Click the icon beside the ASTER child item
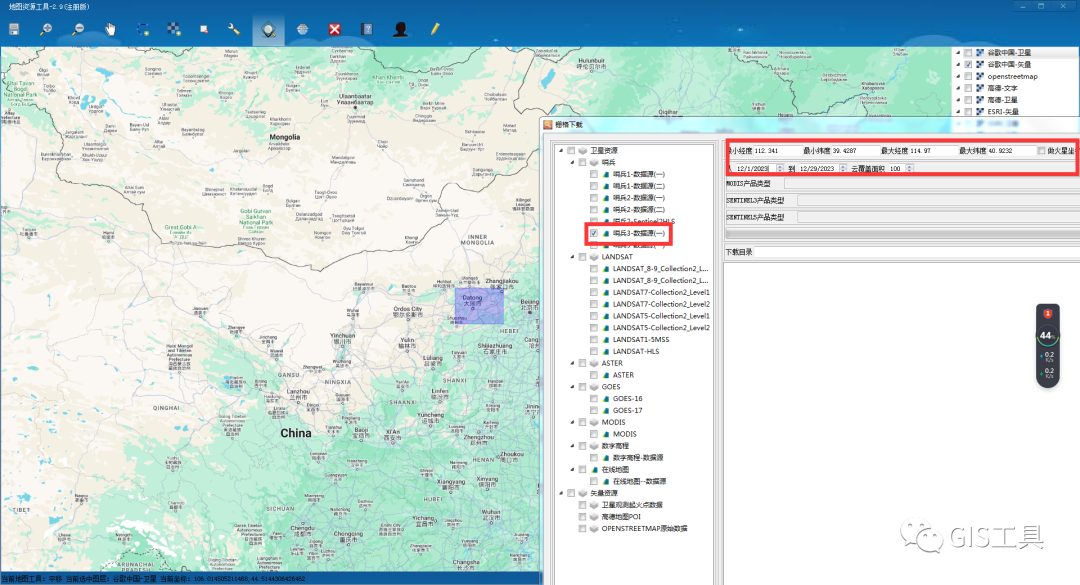 (606, 375)
